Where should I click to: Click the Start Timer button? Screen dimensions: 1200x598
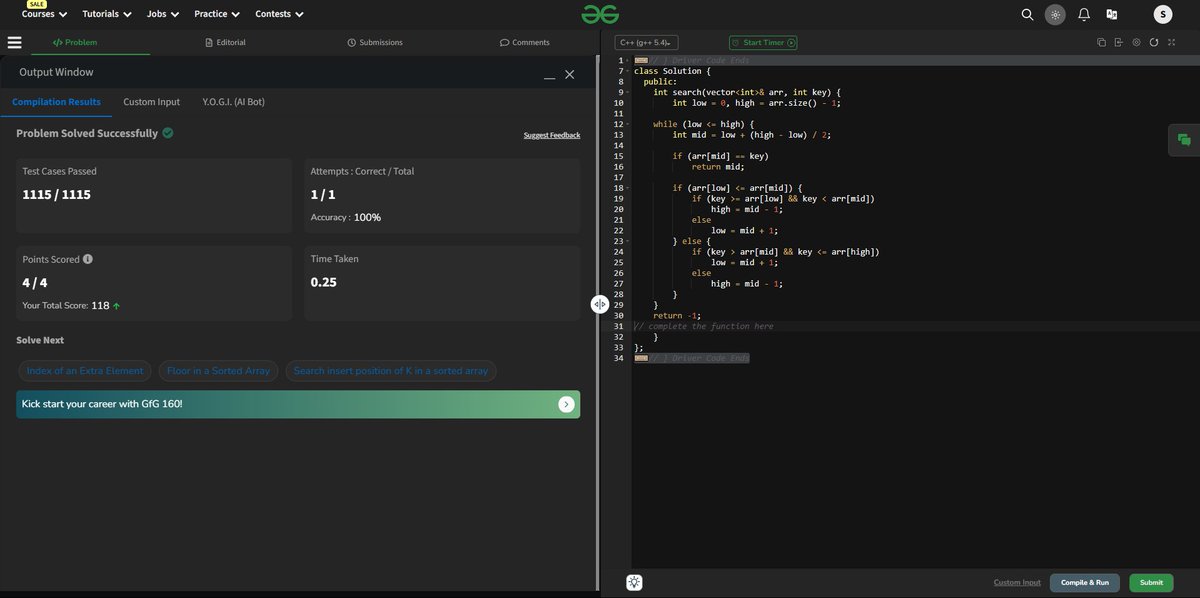tap(763, 43)
